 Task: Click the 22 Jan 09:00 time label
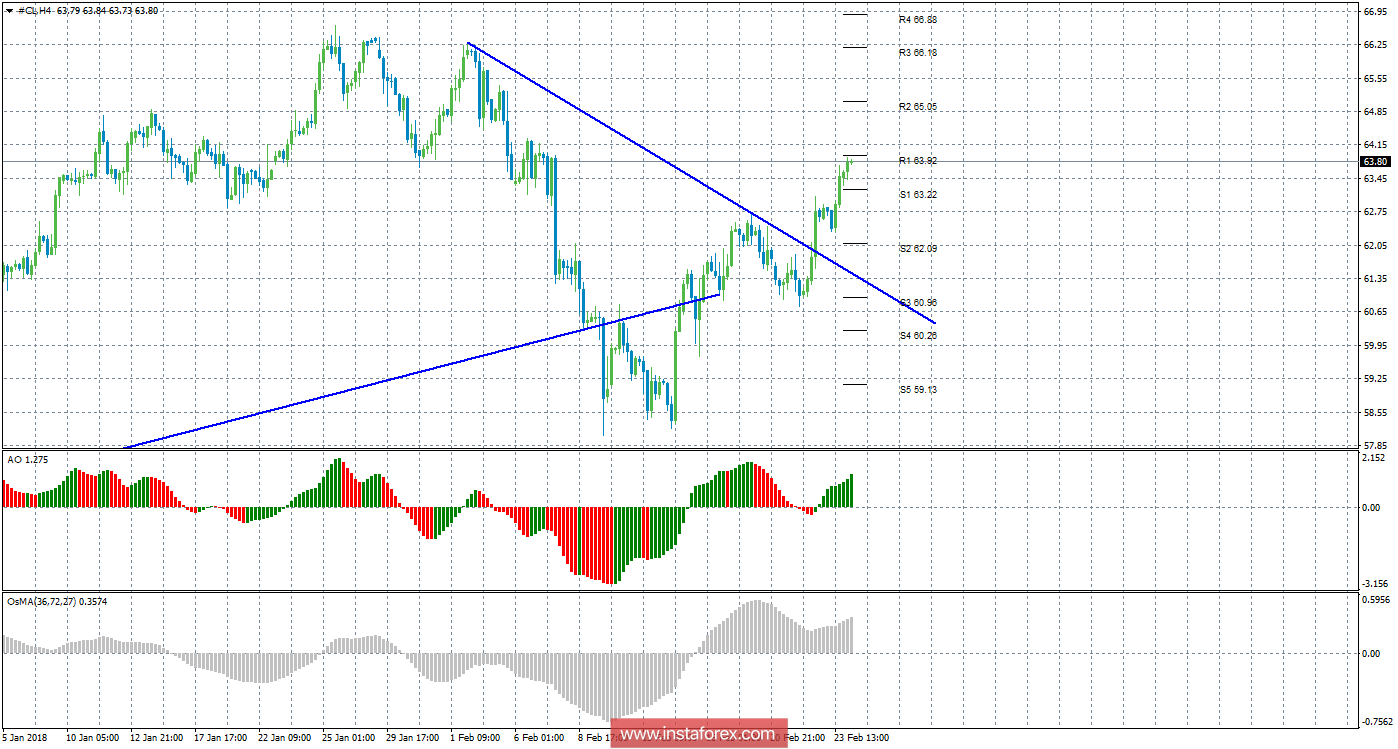click(284, 738)
